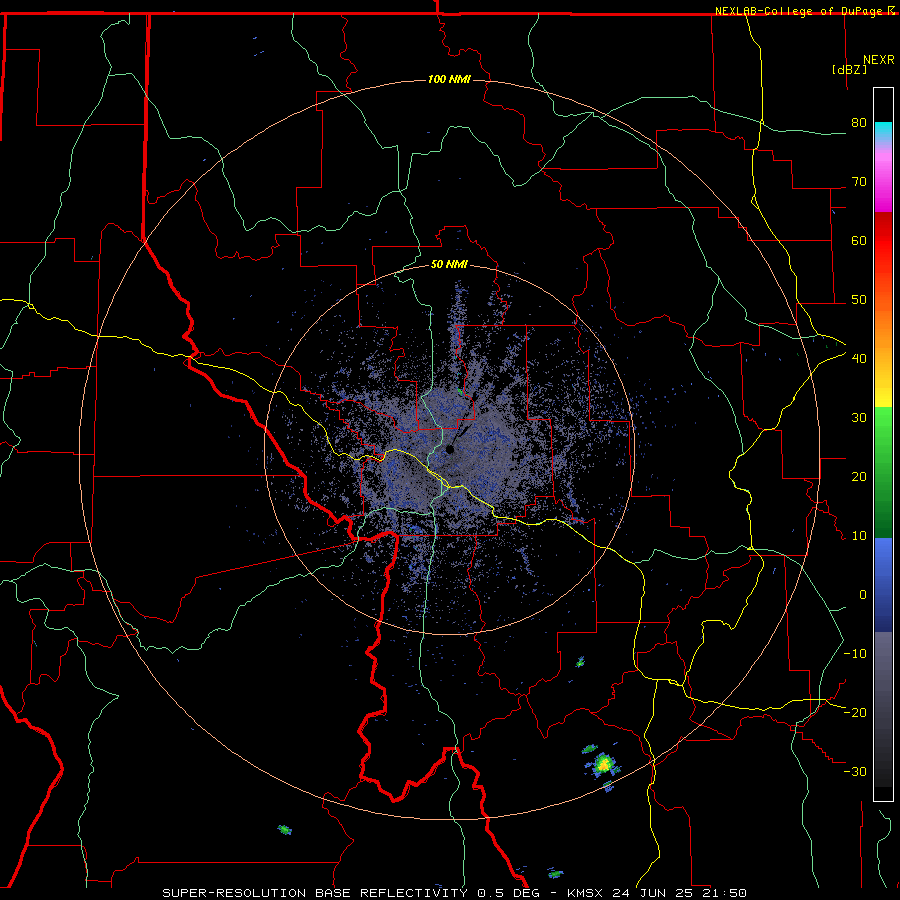Click the 20 dBZ scale value

859,476
